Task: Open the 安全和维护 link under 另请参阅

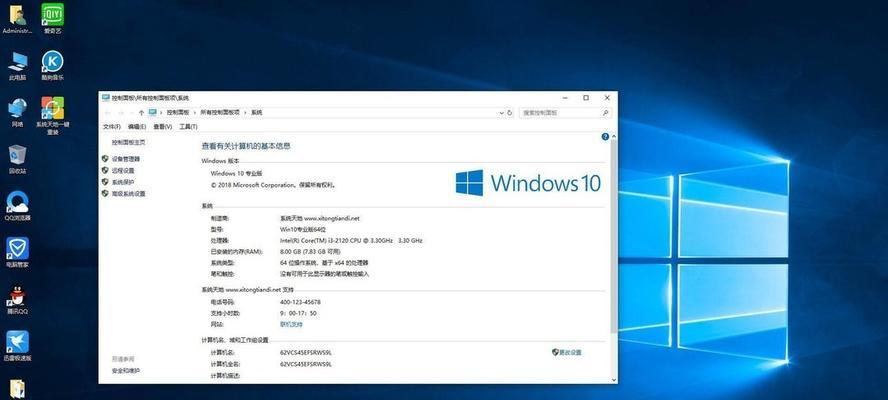Action: pos(126,371)
